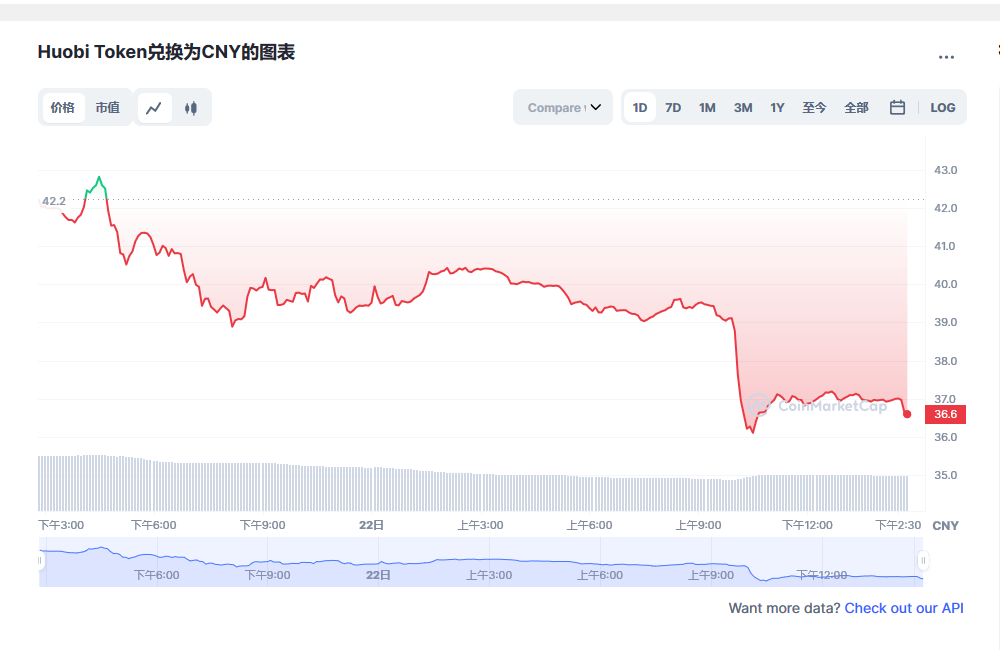Click the 35.0 y-axis label
Viewport: 1000px width, 650px height.
tap(945, 475)
